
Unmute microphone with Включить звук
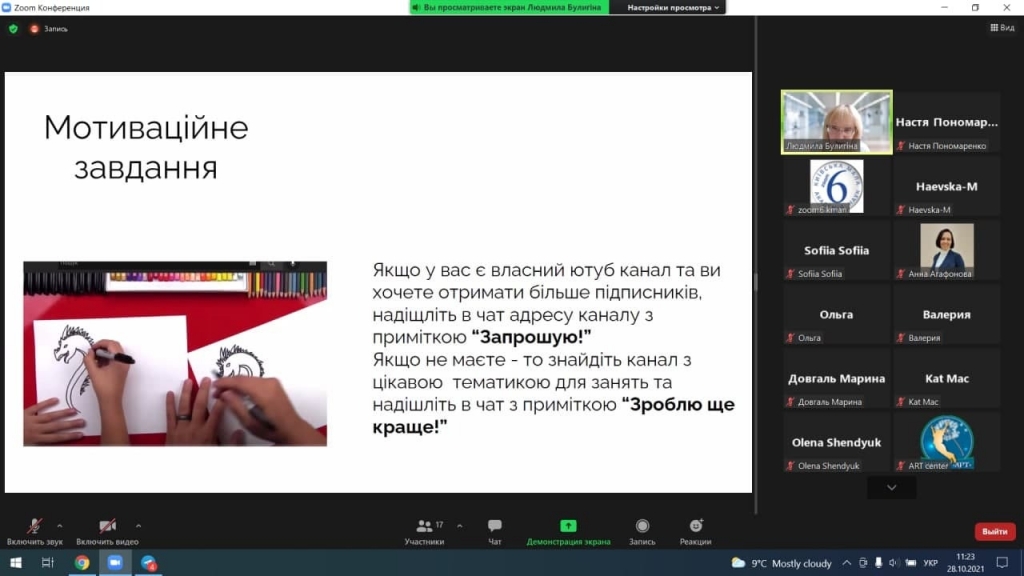coord(35,532)
